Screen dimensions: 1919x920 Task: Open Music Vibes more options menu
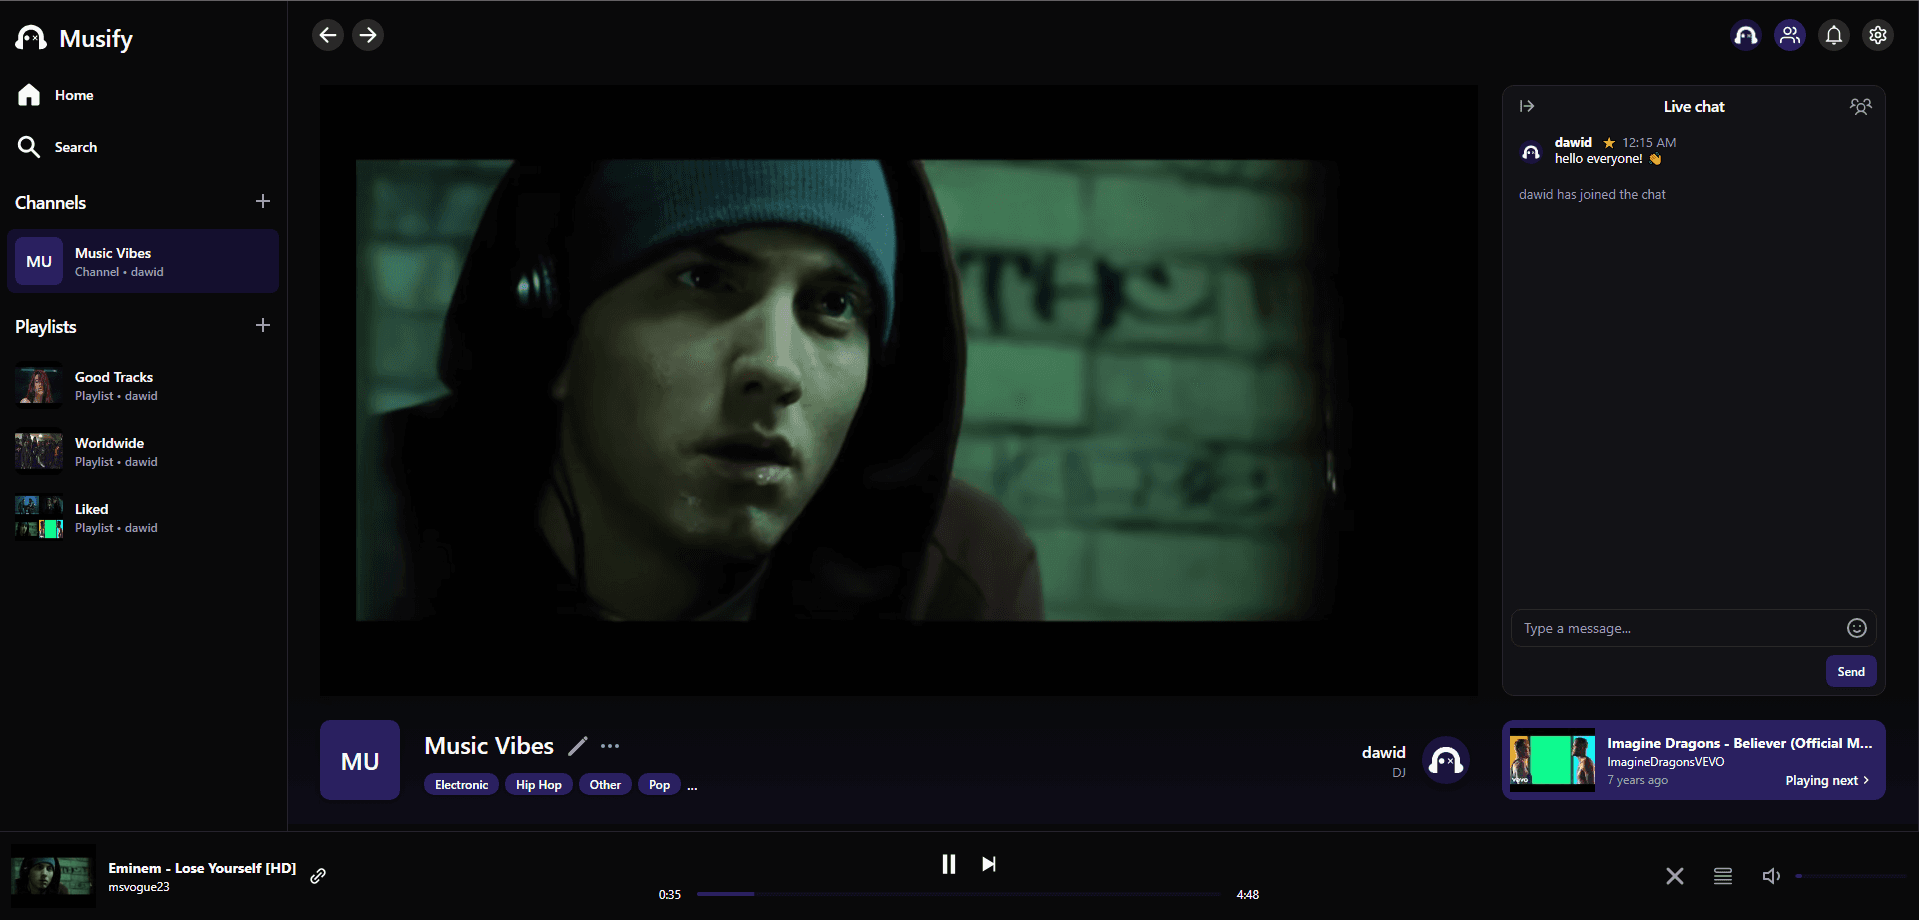pyautogui.click(x=610, y=746)
